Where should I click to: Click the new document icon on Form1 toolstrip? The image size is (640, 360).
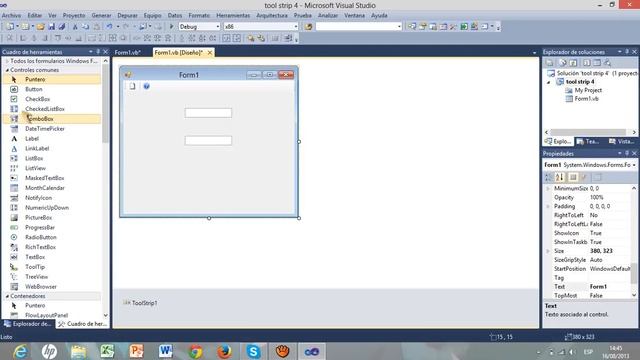[x=132, y=86]
